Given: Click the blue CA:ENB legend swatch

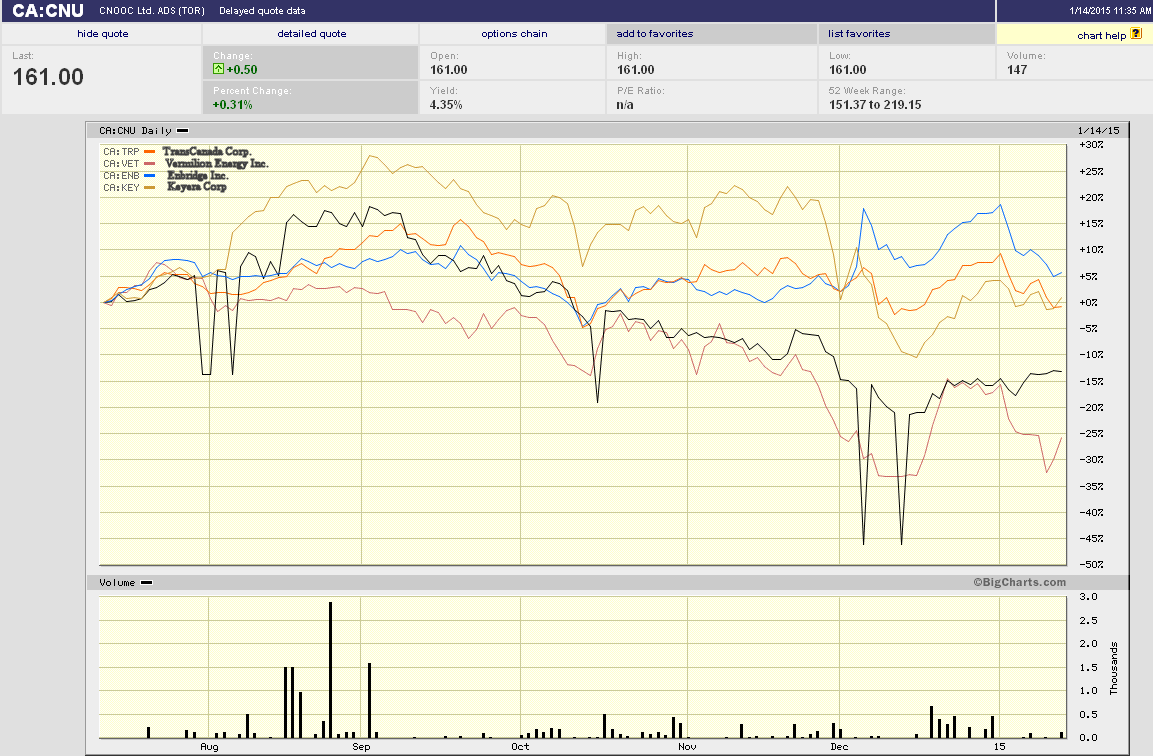Looking at the screenshot, I should coord(149,176).
